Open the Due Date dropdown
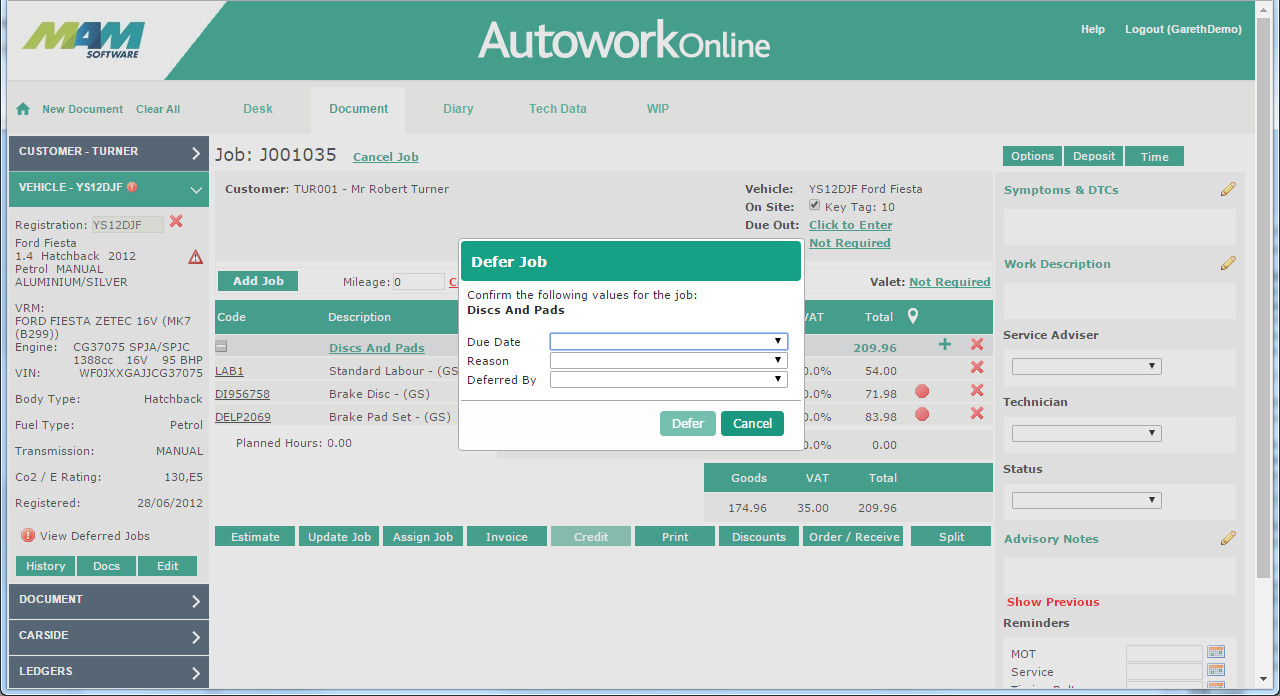 click(668, 342)
